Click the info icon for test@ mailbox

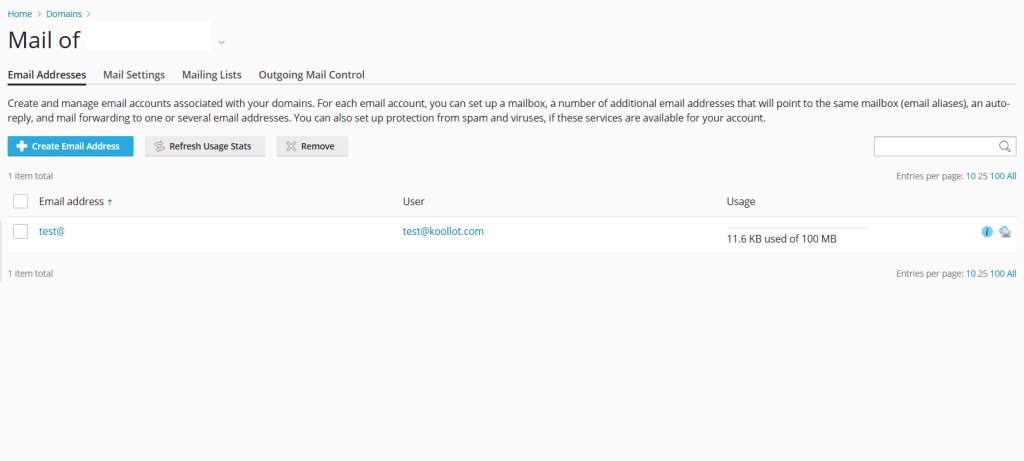(987, 232)
